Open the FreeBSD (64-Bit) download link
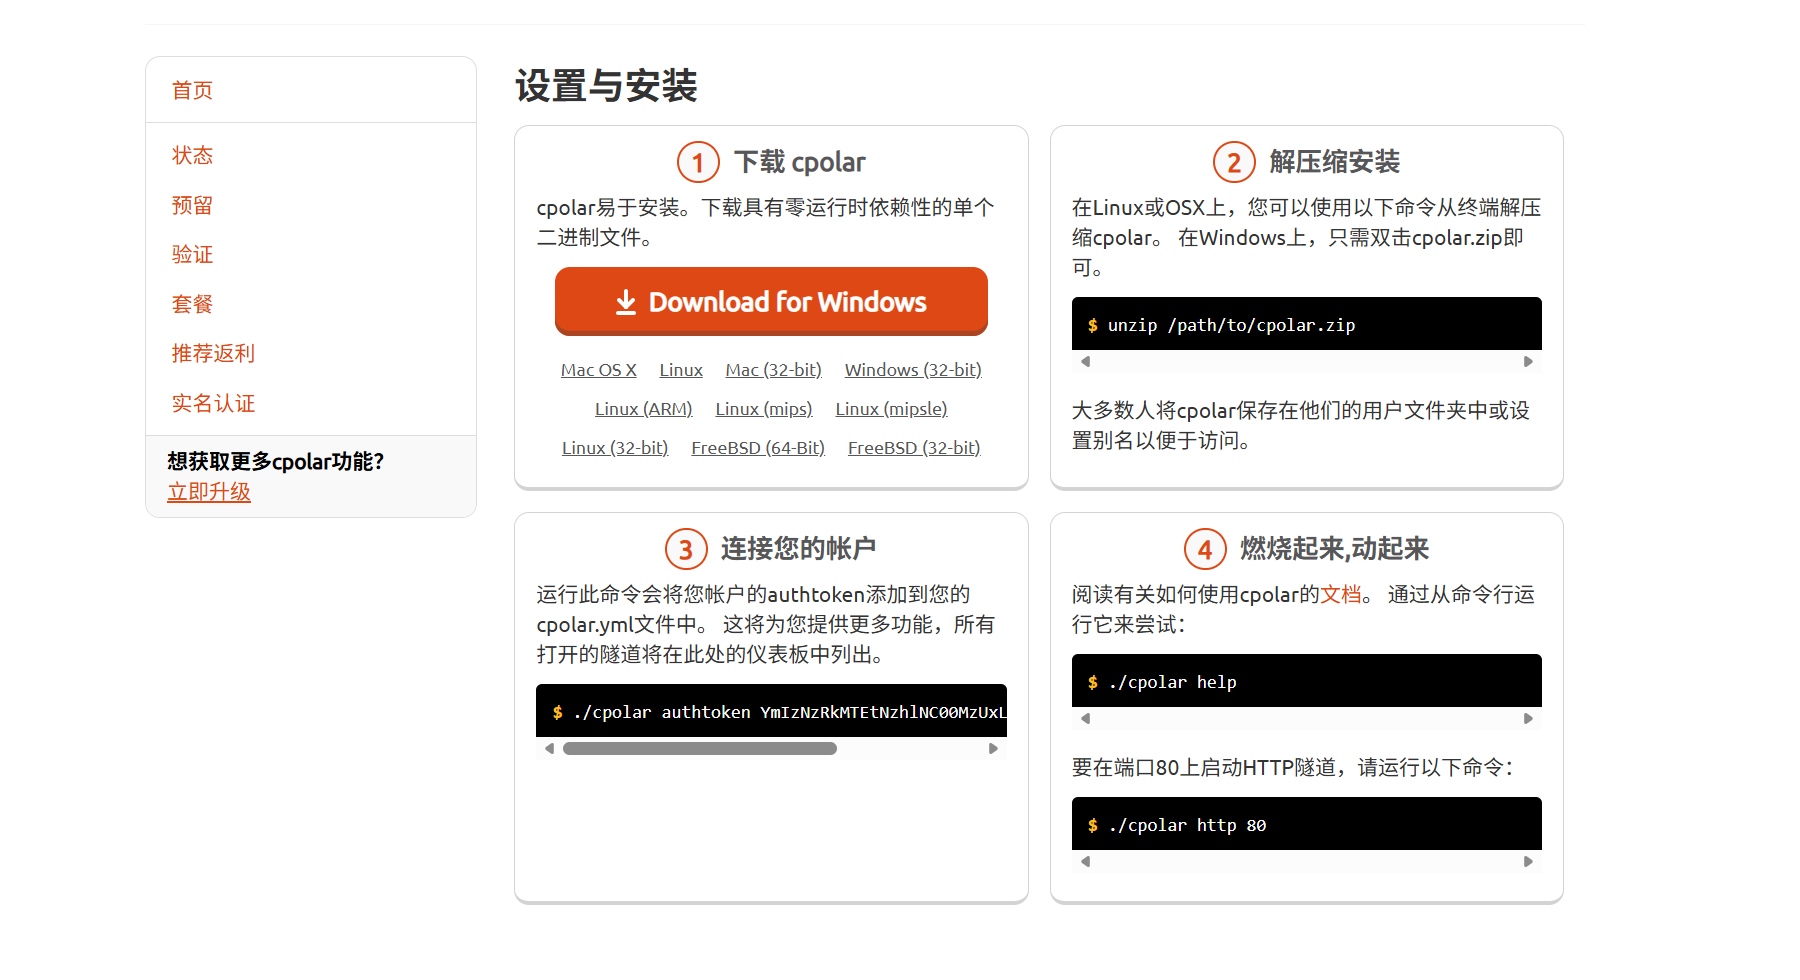 coord(758,448)
